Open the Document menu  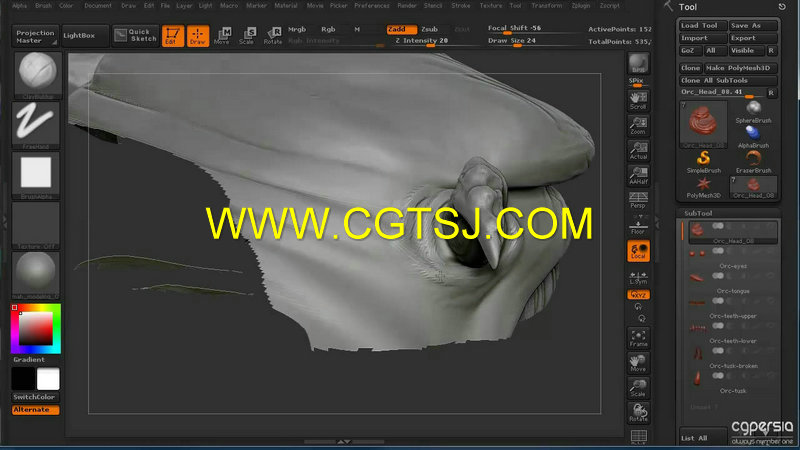[x=97, y=6]
